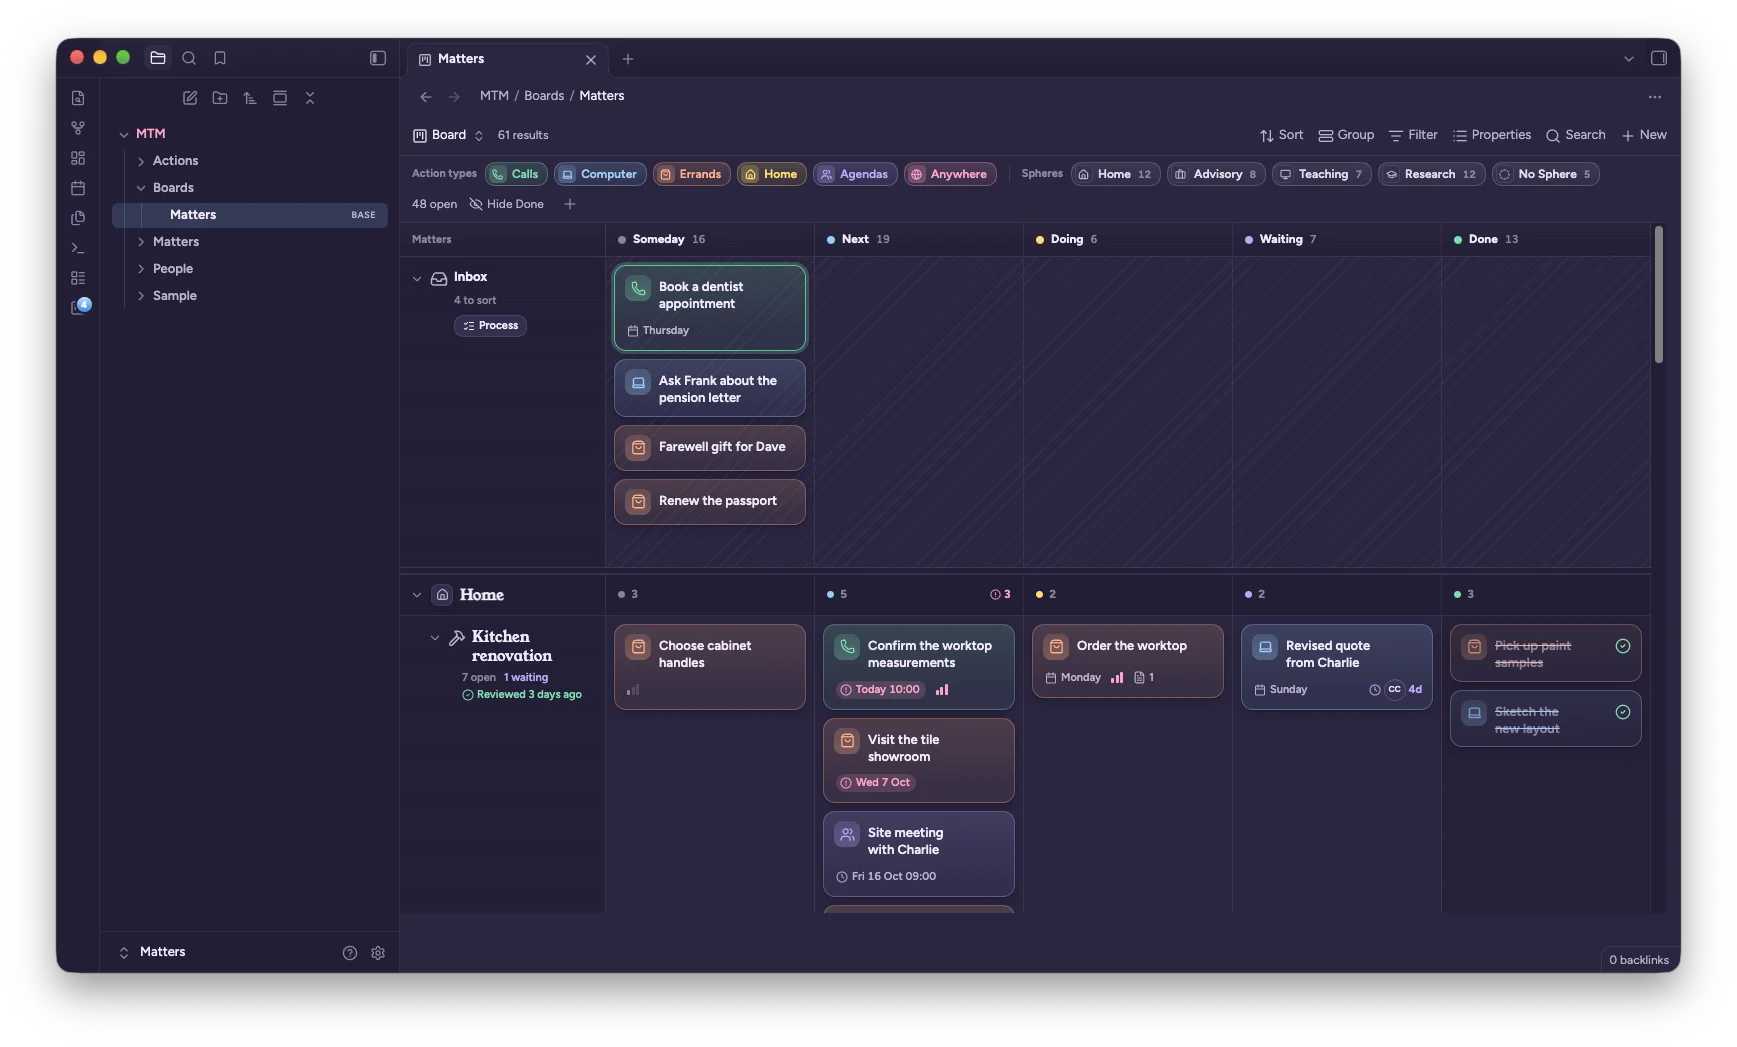Create new note pencil icon
The width and height of the screenshot is (1737, 1047).
tap(190, 98)
